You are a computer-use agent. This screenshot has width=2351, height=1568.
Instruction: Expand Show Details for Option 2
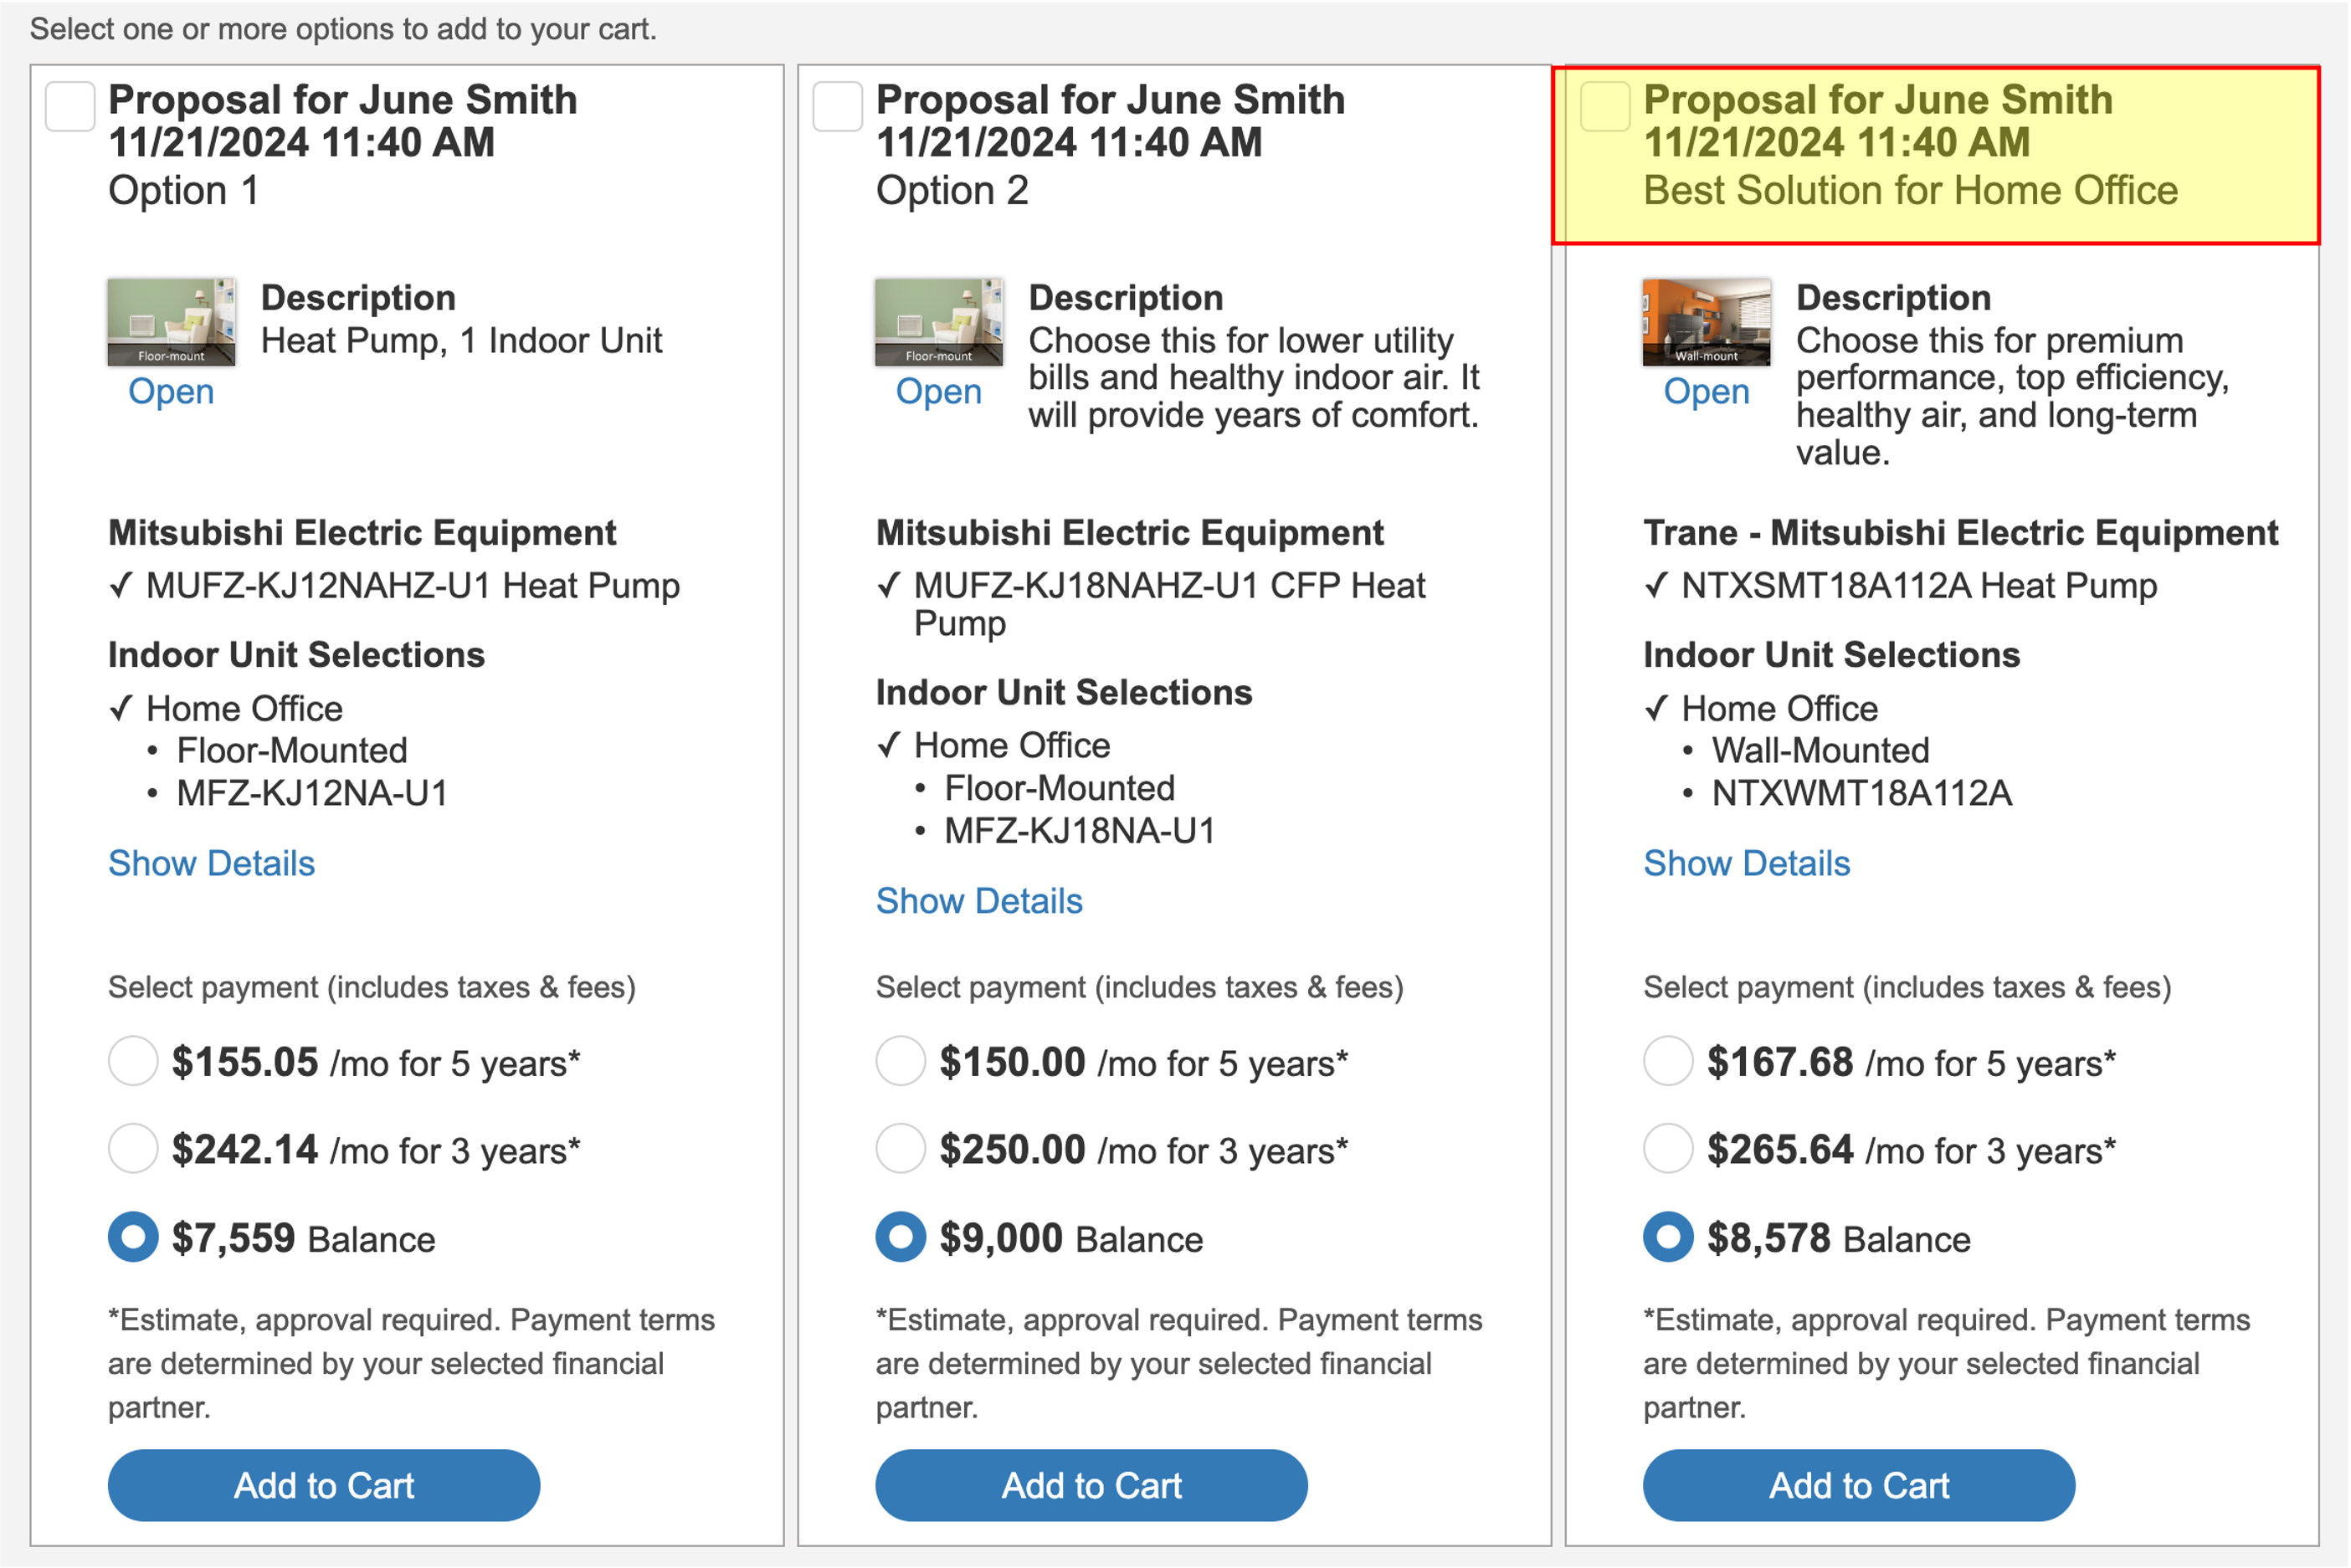coord(980,901)
